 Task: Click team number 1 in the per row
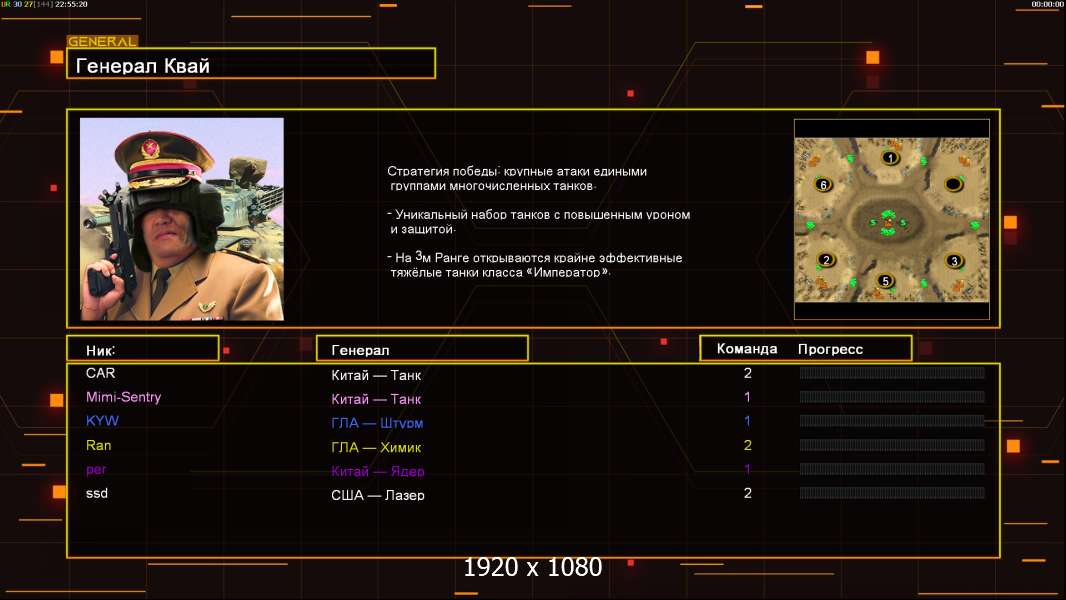tap(747, 469)
